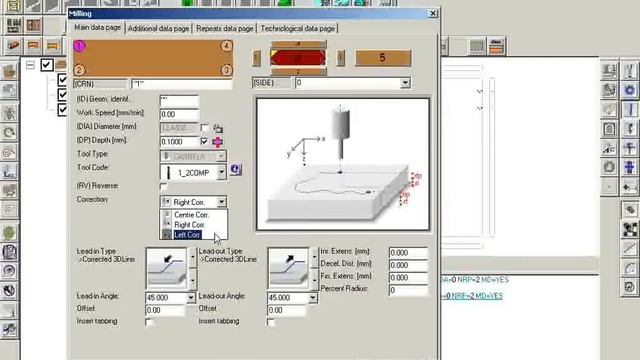The image size is (640, 360).
Task: Click the bottom face strip below red face
Action: (298, 72)
